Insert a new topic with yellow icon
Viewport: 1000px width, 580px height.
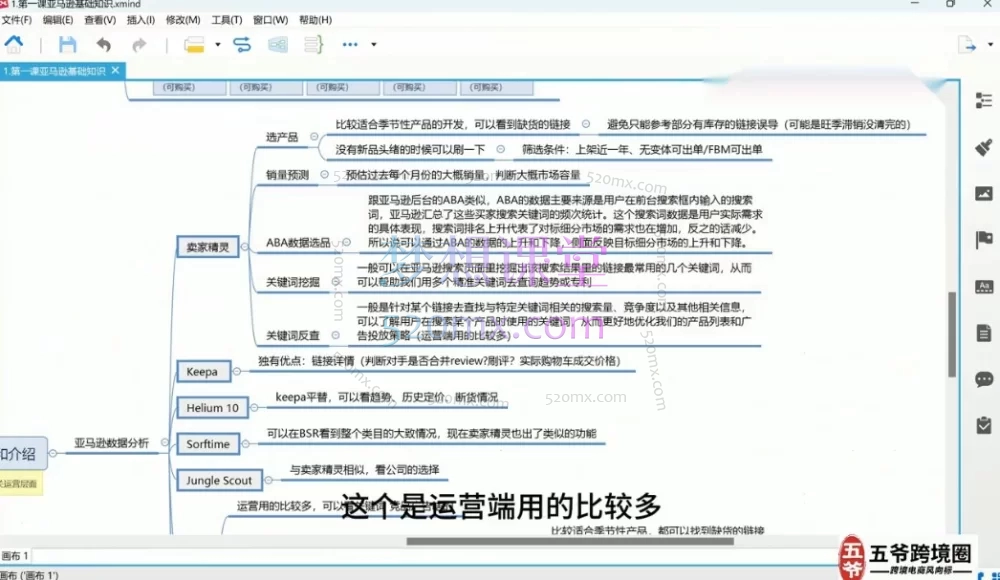194,45
